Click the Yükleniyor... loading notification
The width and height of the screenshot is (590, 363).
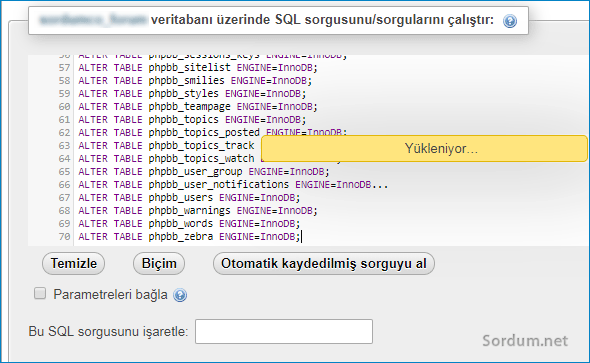pos(424,149)
